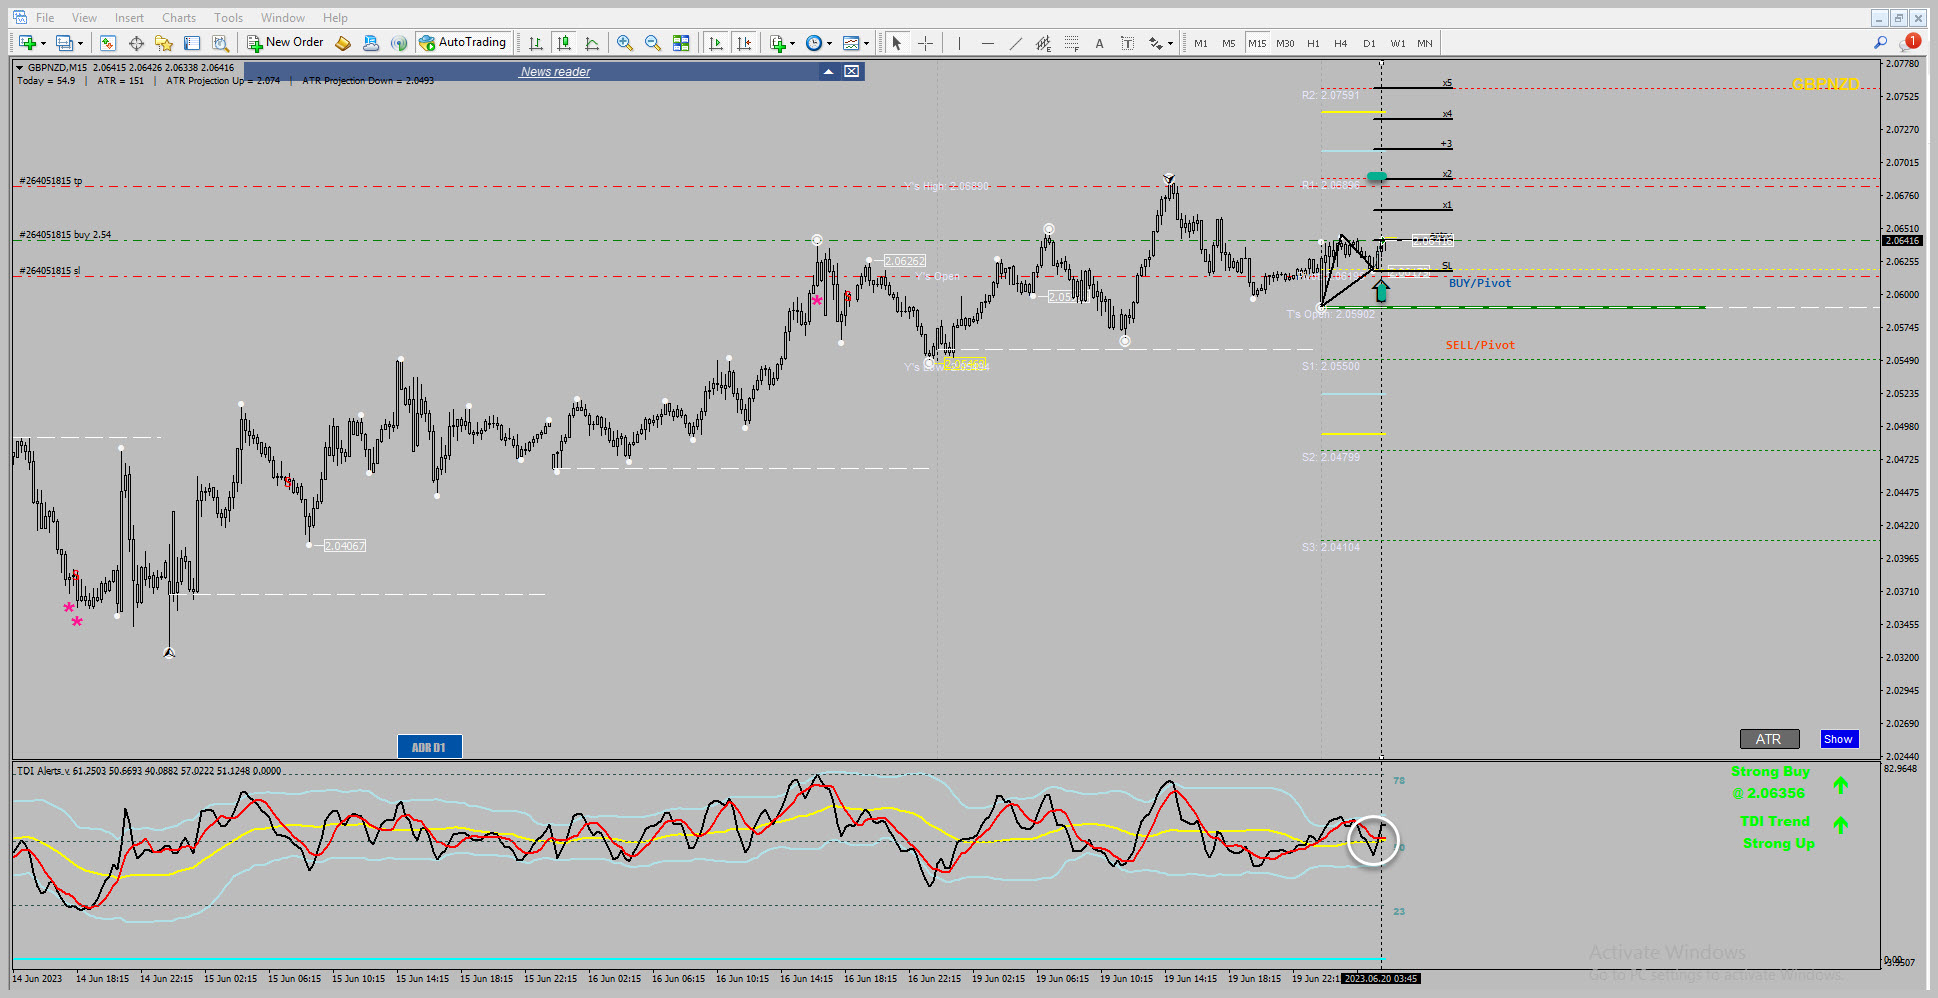Screen dimensions: 1938x998
Task: Open the Charts menu
Action: pos(179,18)
